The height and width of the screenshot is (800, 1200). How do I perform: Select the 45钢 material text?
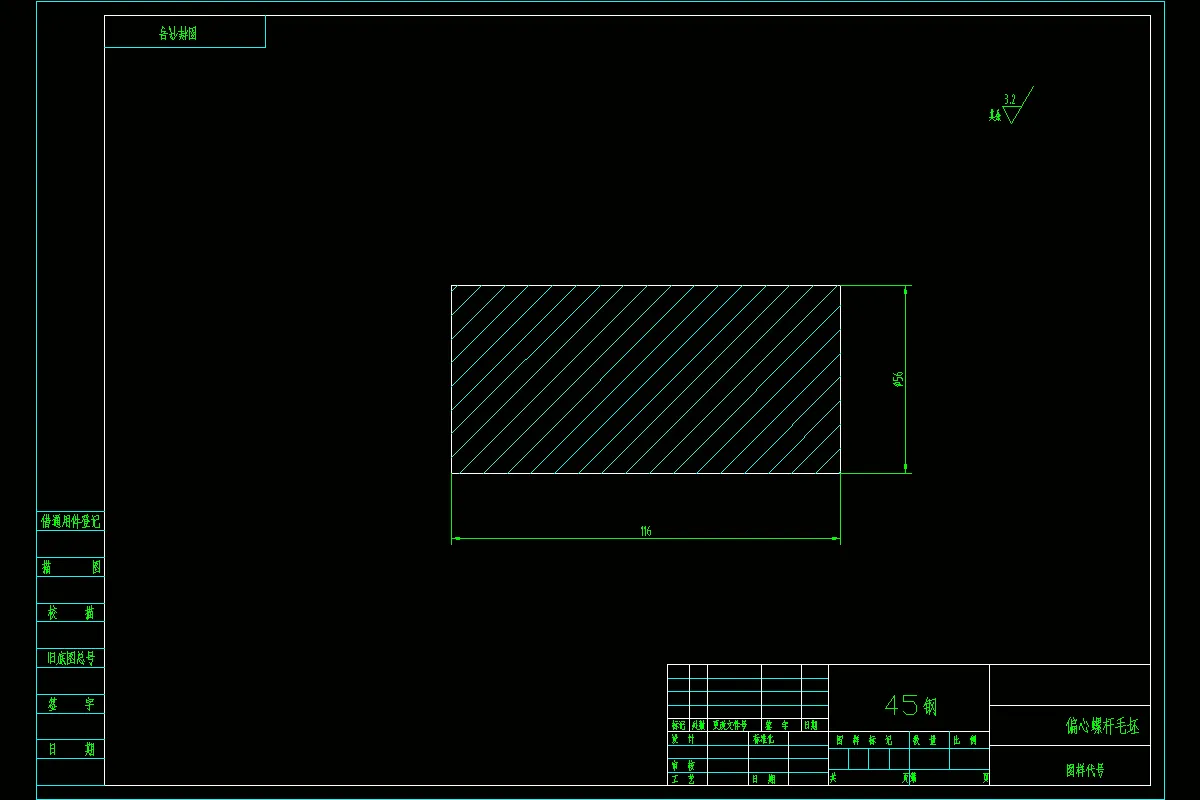point(909,705)
